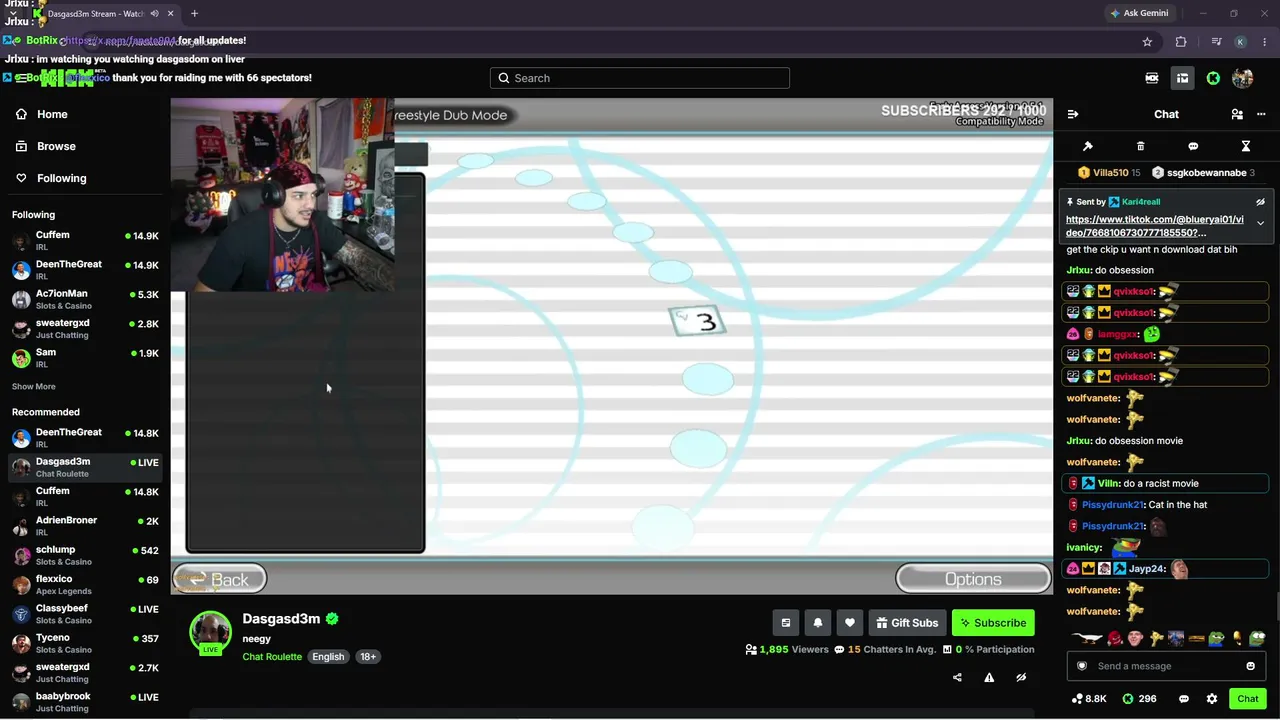The height and width of the screenshot is (720, 1280).
Task: Report the stream with warning icon
Action: pos(989,677)
